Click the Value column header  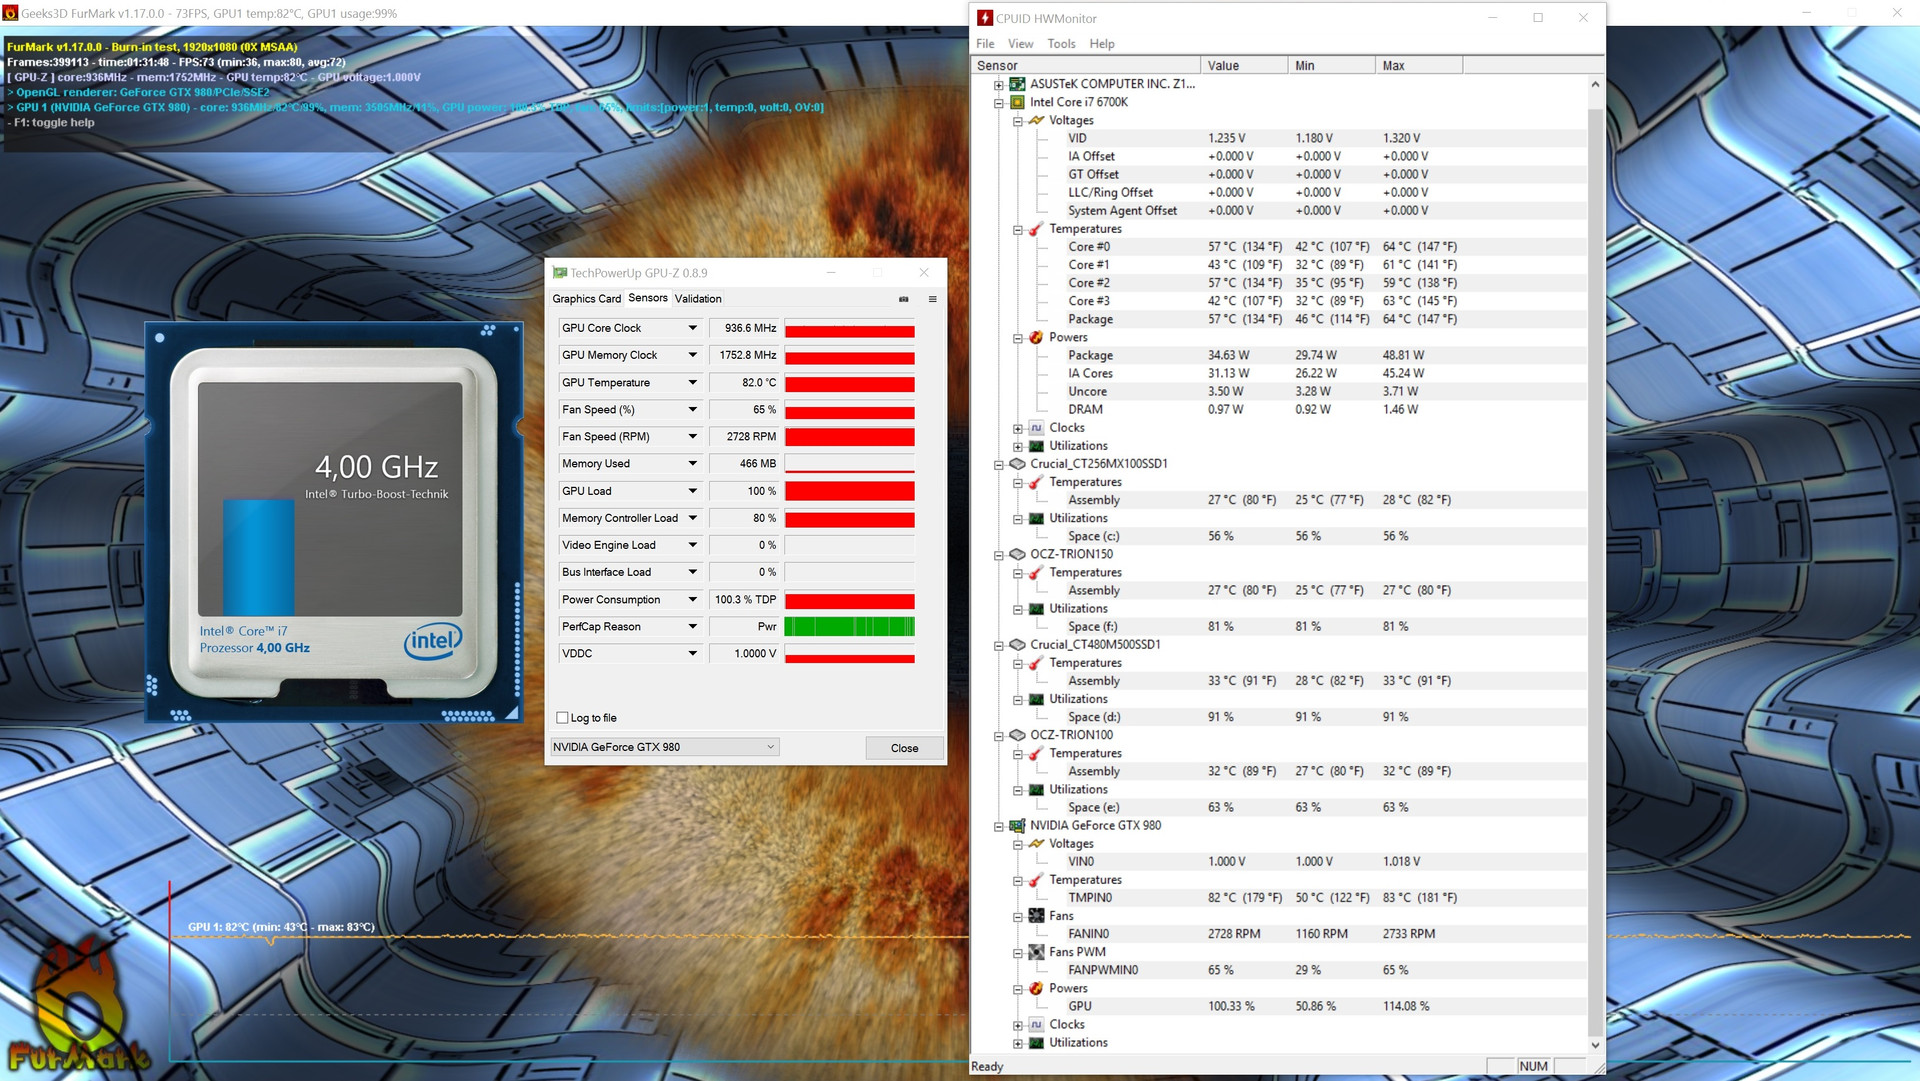pos(1243,66)
